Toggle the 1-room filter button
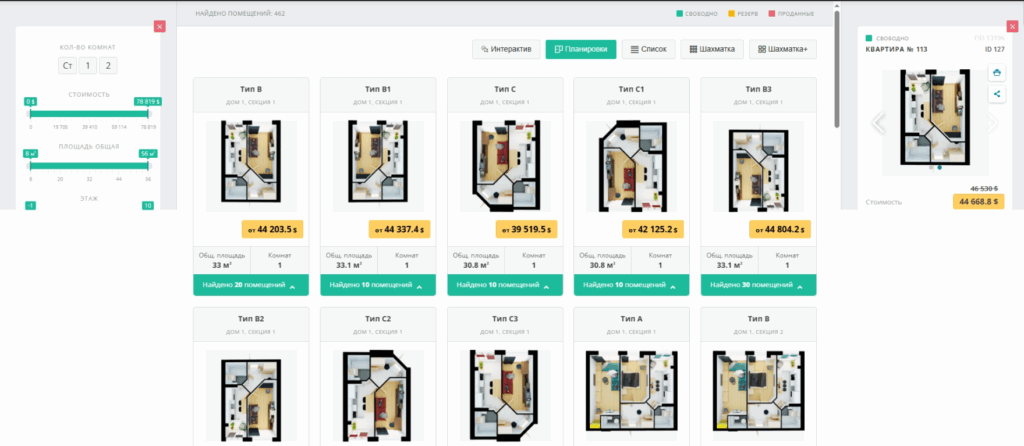The width and height of the screenshot is (1024, 446). pos(88,66)
